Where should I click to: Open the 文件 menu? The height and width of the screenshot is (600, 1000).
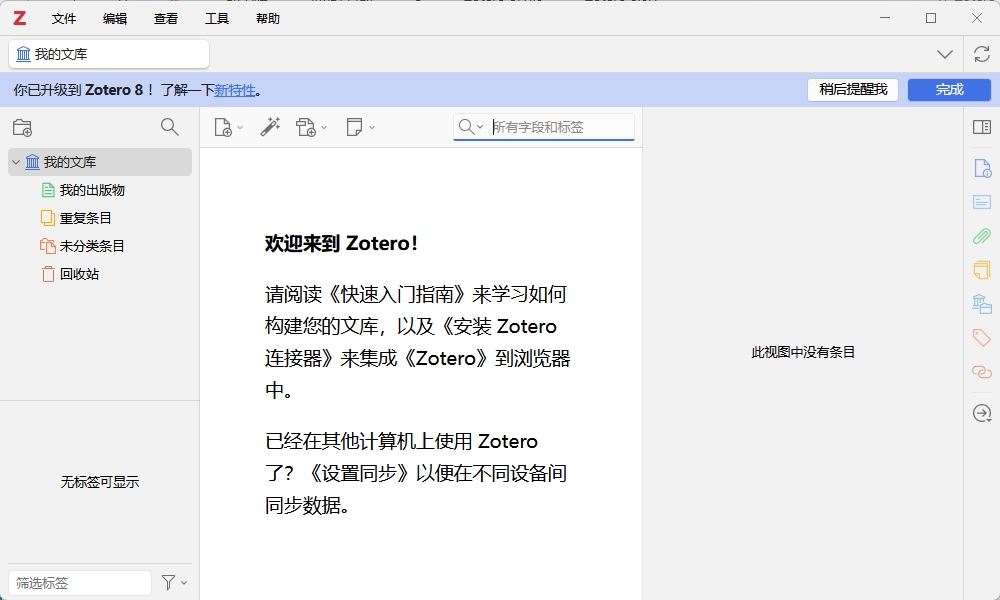(64, 18)
